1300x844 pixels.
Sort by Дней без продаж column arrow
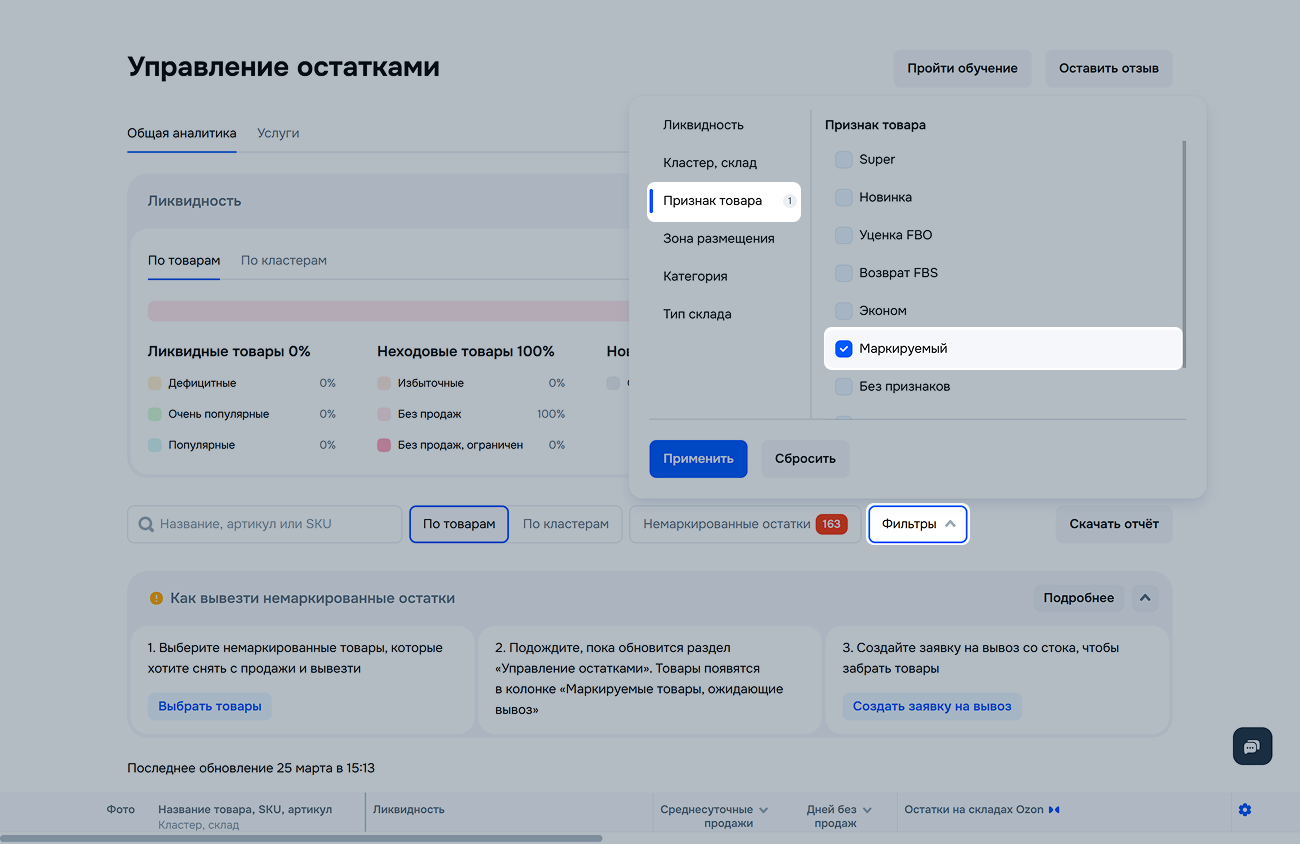pyautogui.click(x=866, y=809)
